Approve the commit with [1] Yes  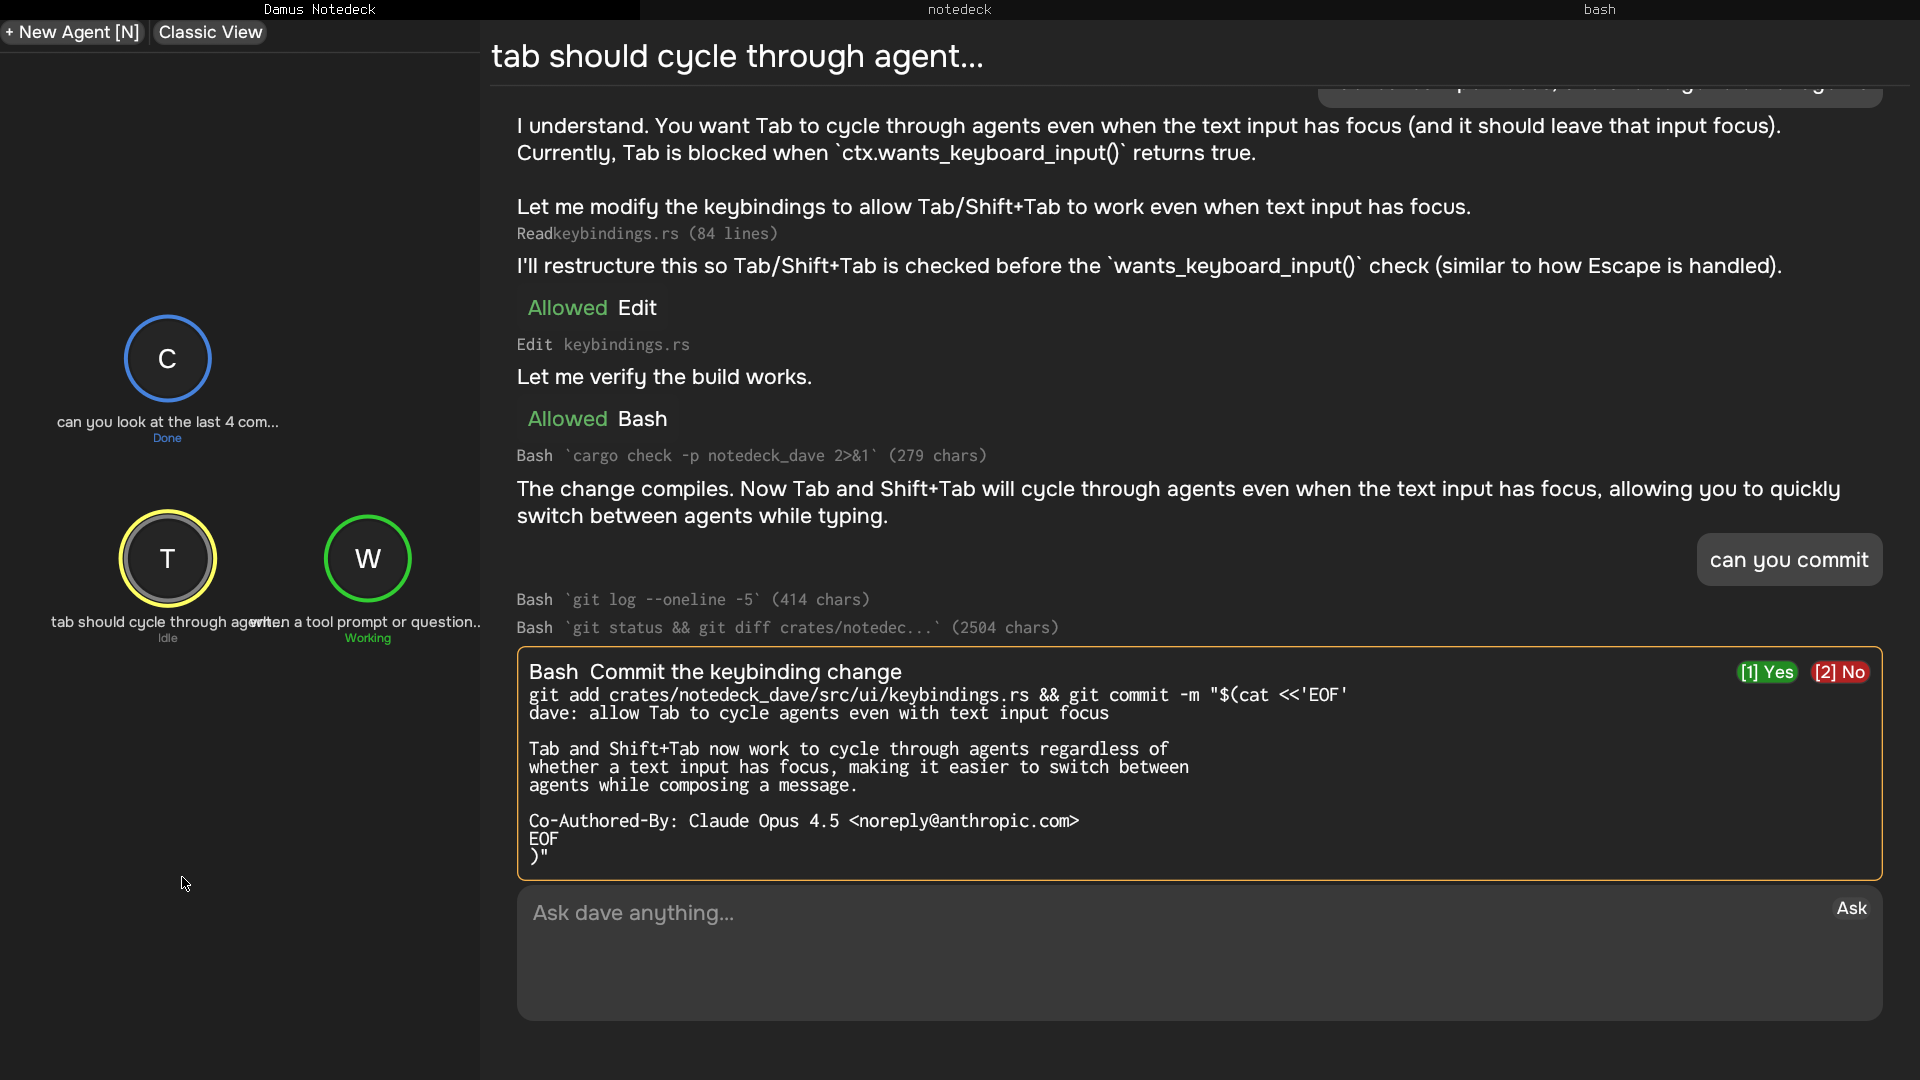(1767, 672)
